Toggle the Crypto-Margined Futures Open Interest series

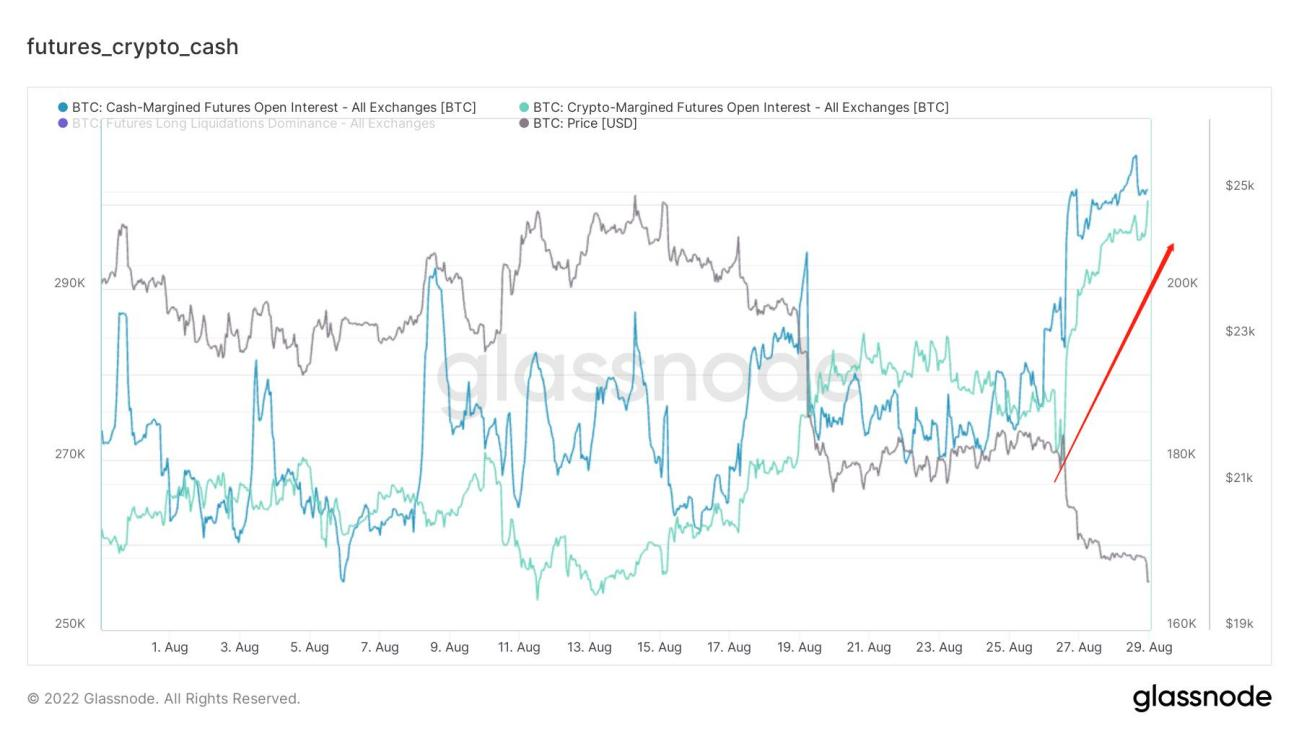coord(740,107)
